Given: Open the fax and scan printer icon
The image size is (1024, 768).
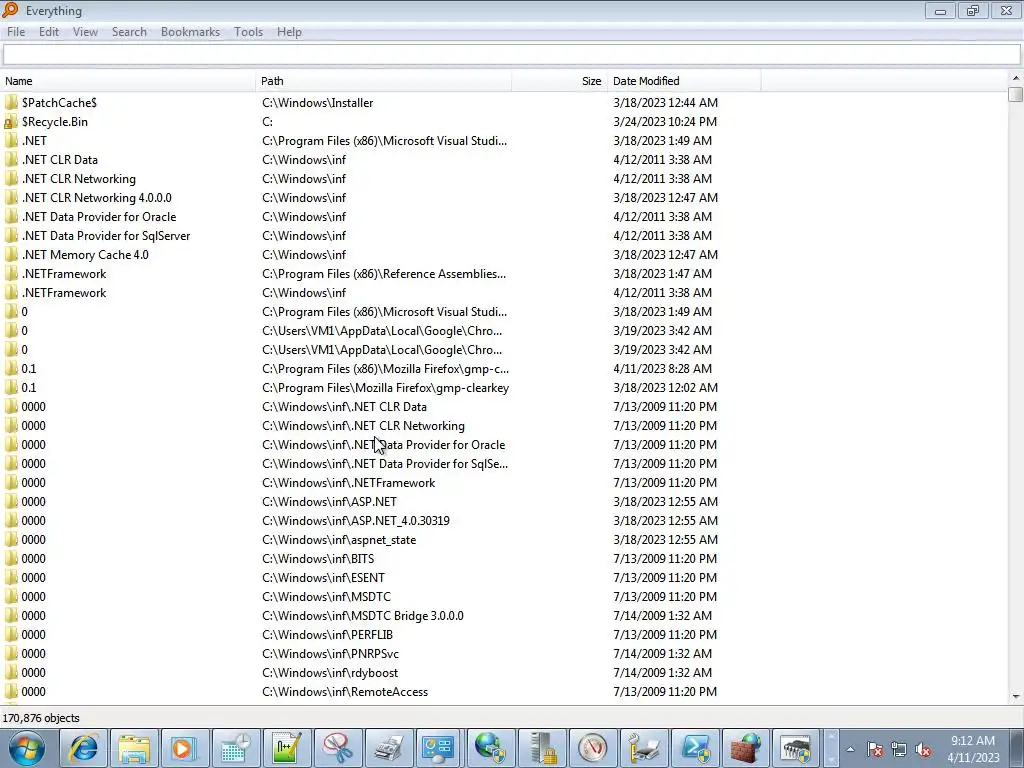Looking at the screenshot, I should click(389, 748).
